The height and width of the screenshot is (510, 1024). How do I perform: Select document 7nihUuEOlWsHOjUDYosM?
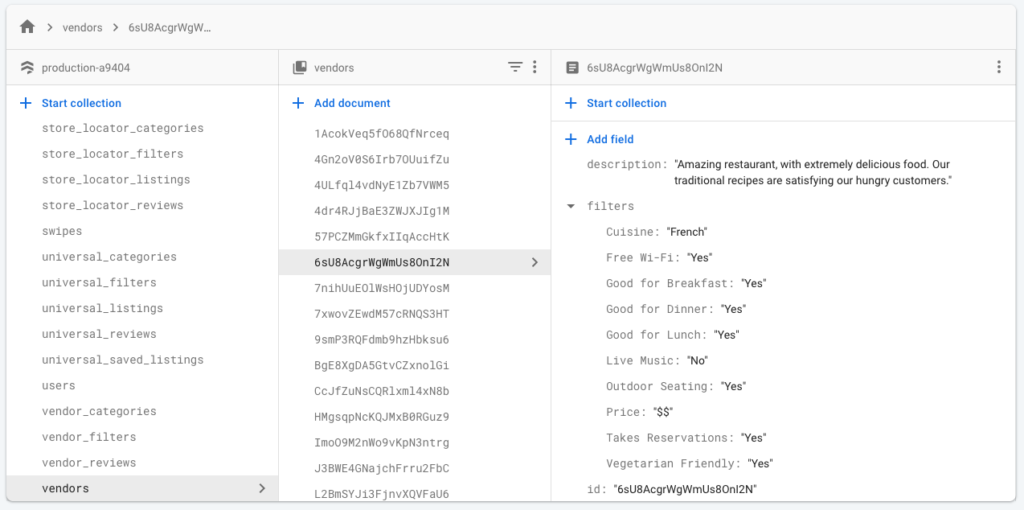[382, 289]
